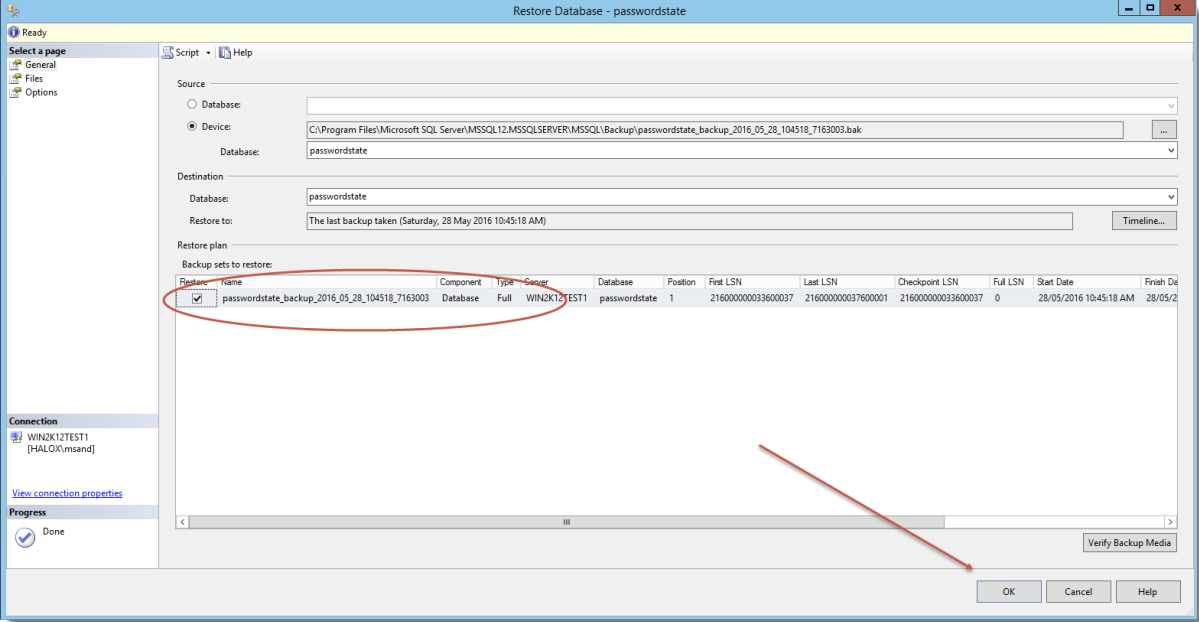The height and width of the screenshot is (622, 1199).
Task: Select backup set name passwordstate_backup_2016_05_28_104518_7163003
Action: click(326, 298)
